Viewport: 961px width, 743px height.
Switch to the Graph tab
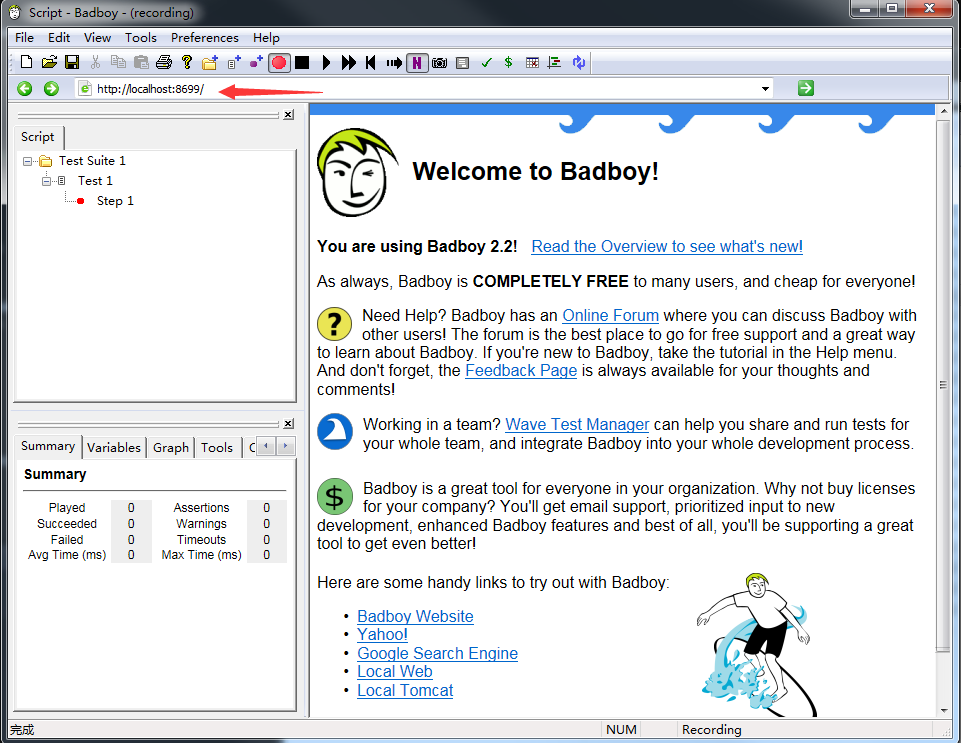click(x=171, y=448)
